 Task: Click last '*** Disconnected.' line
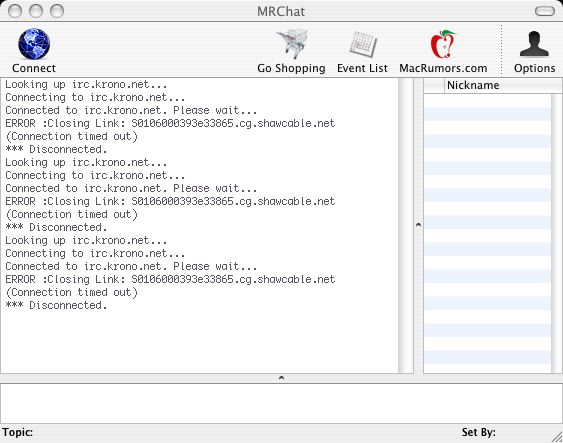tap(56, 306)
